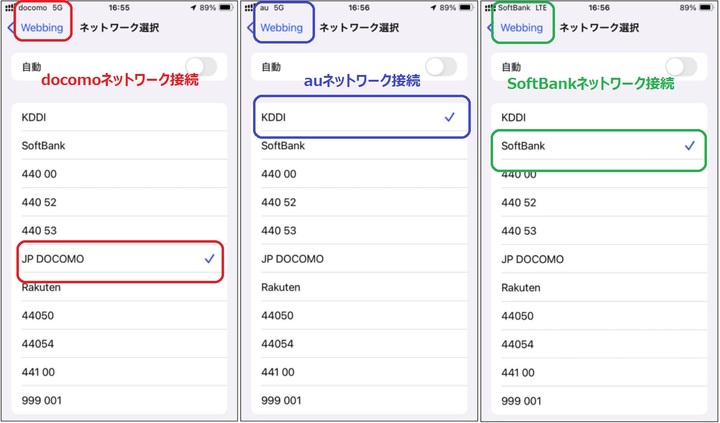720x423 pixels.
Task: Choose 440 52 in au screen
Action: pyautogui.click(x=359, y=202)
